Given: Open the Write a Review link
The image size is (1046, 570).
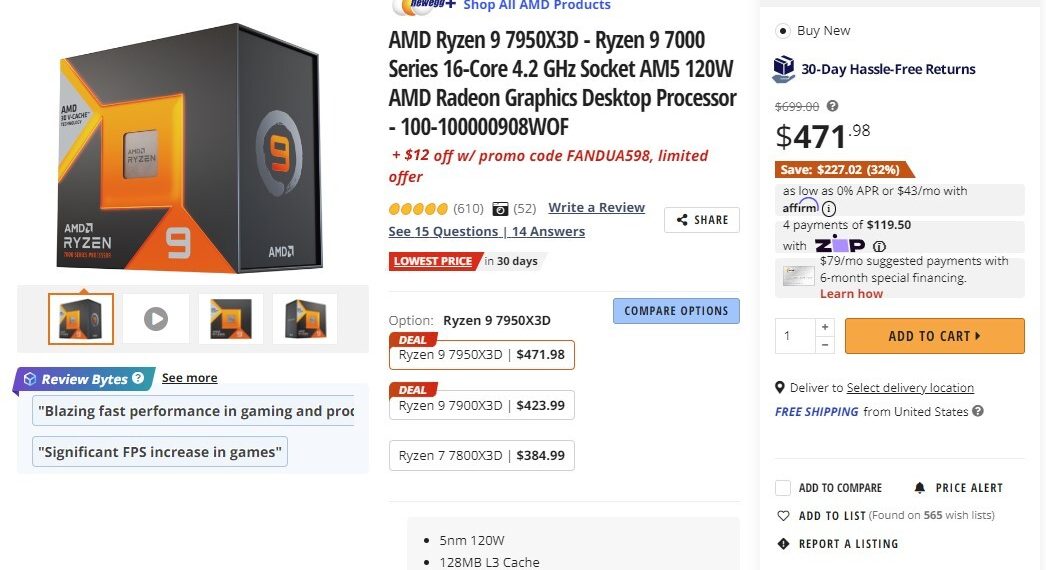Looking at the screenshot, I should pyautogui.click(x=596, y=208).
